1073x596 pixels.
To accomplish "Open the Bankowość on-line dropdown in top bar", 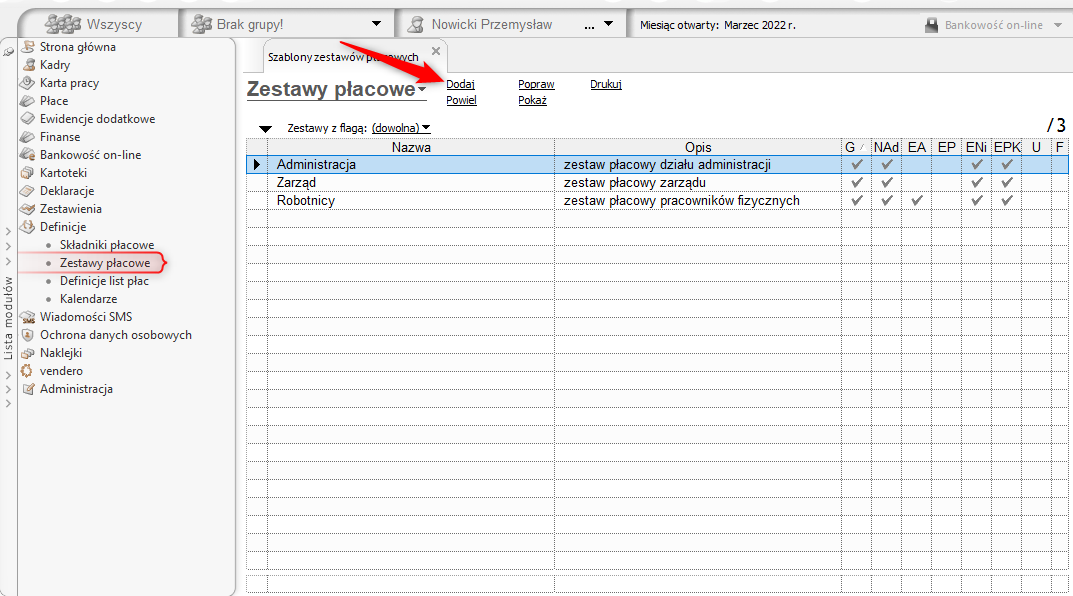I will [1058, 25].
